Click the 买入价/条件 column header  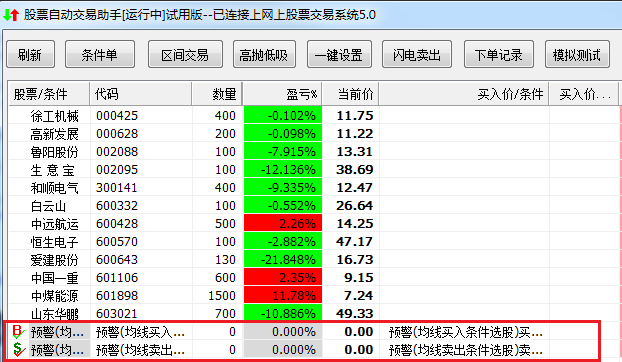464,94
